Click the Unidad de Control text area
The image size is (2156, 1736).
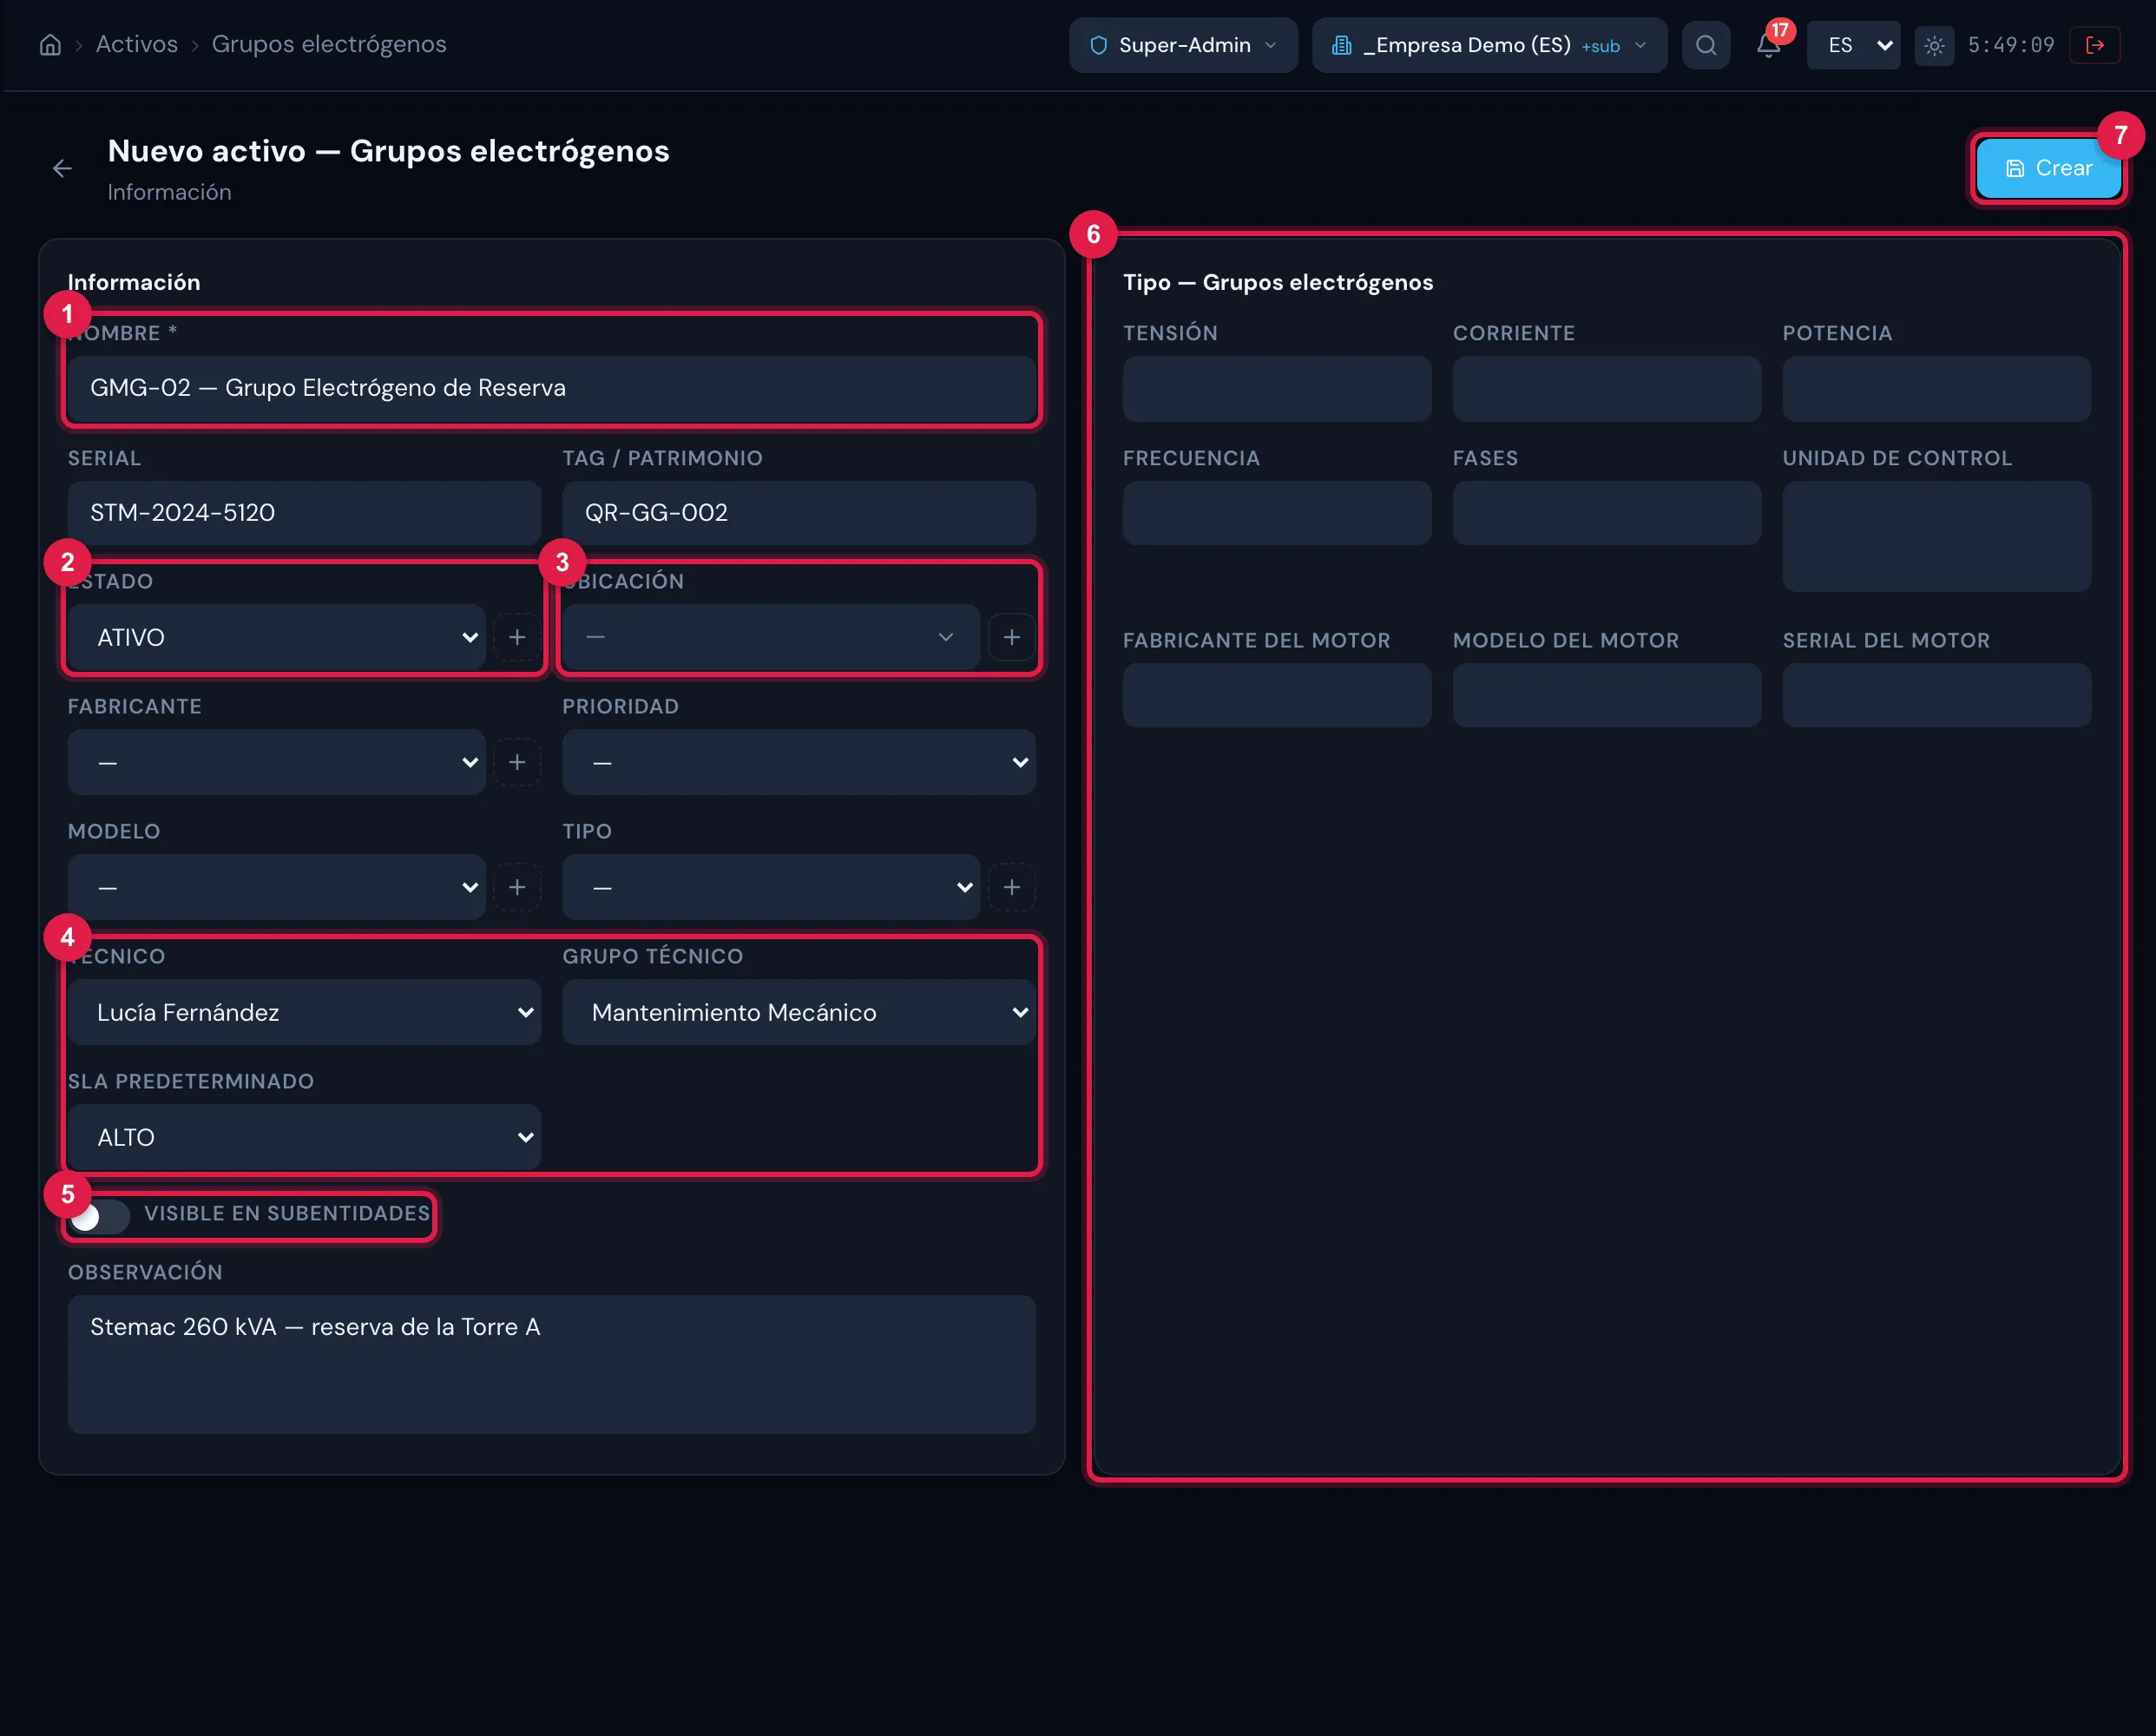1936,536
